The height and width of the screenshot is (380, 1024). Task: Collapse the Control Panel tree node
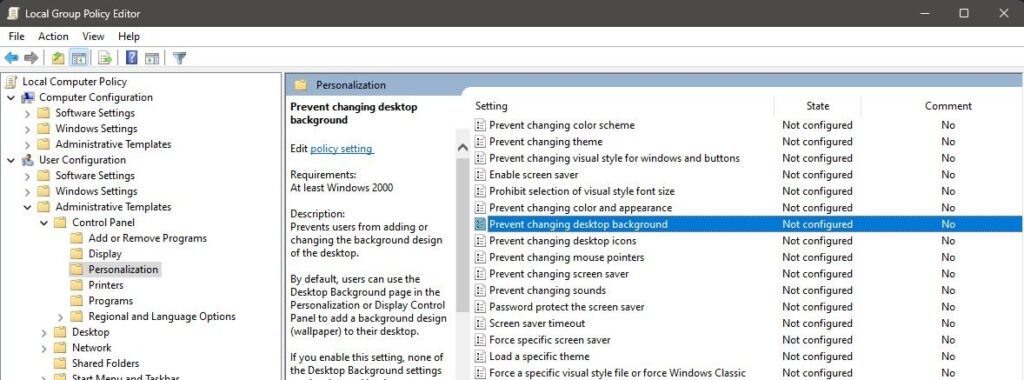pyautogui.click(x=44, y=223)
